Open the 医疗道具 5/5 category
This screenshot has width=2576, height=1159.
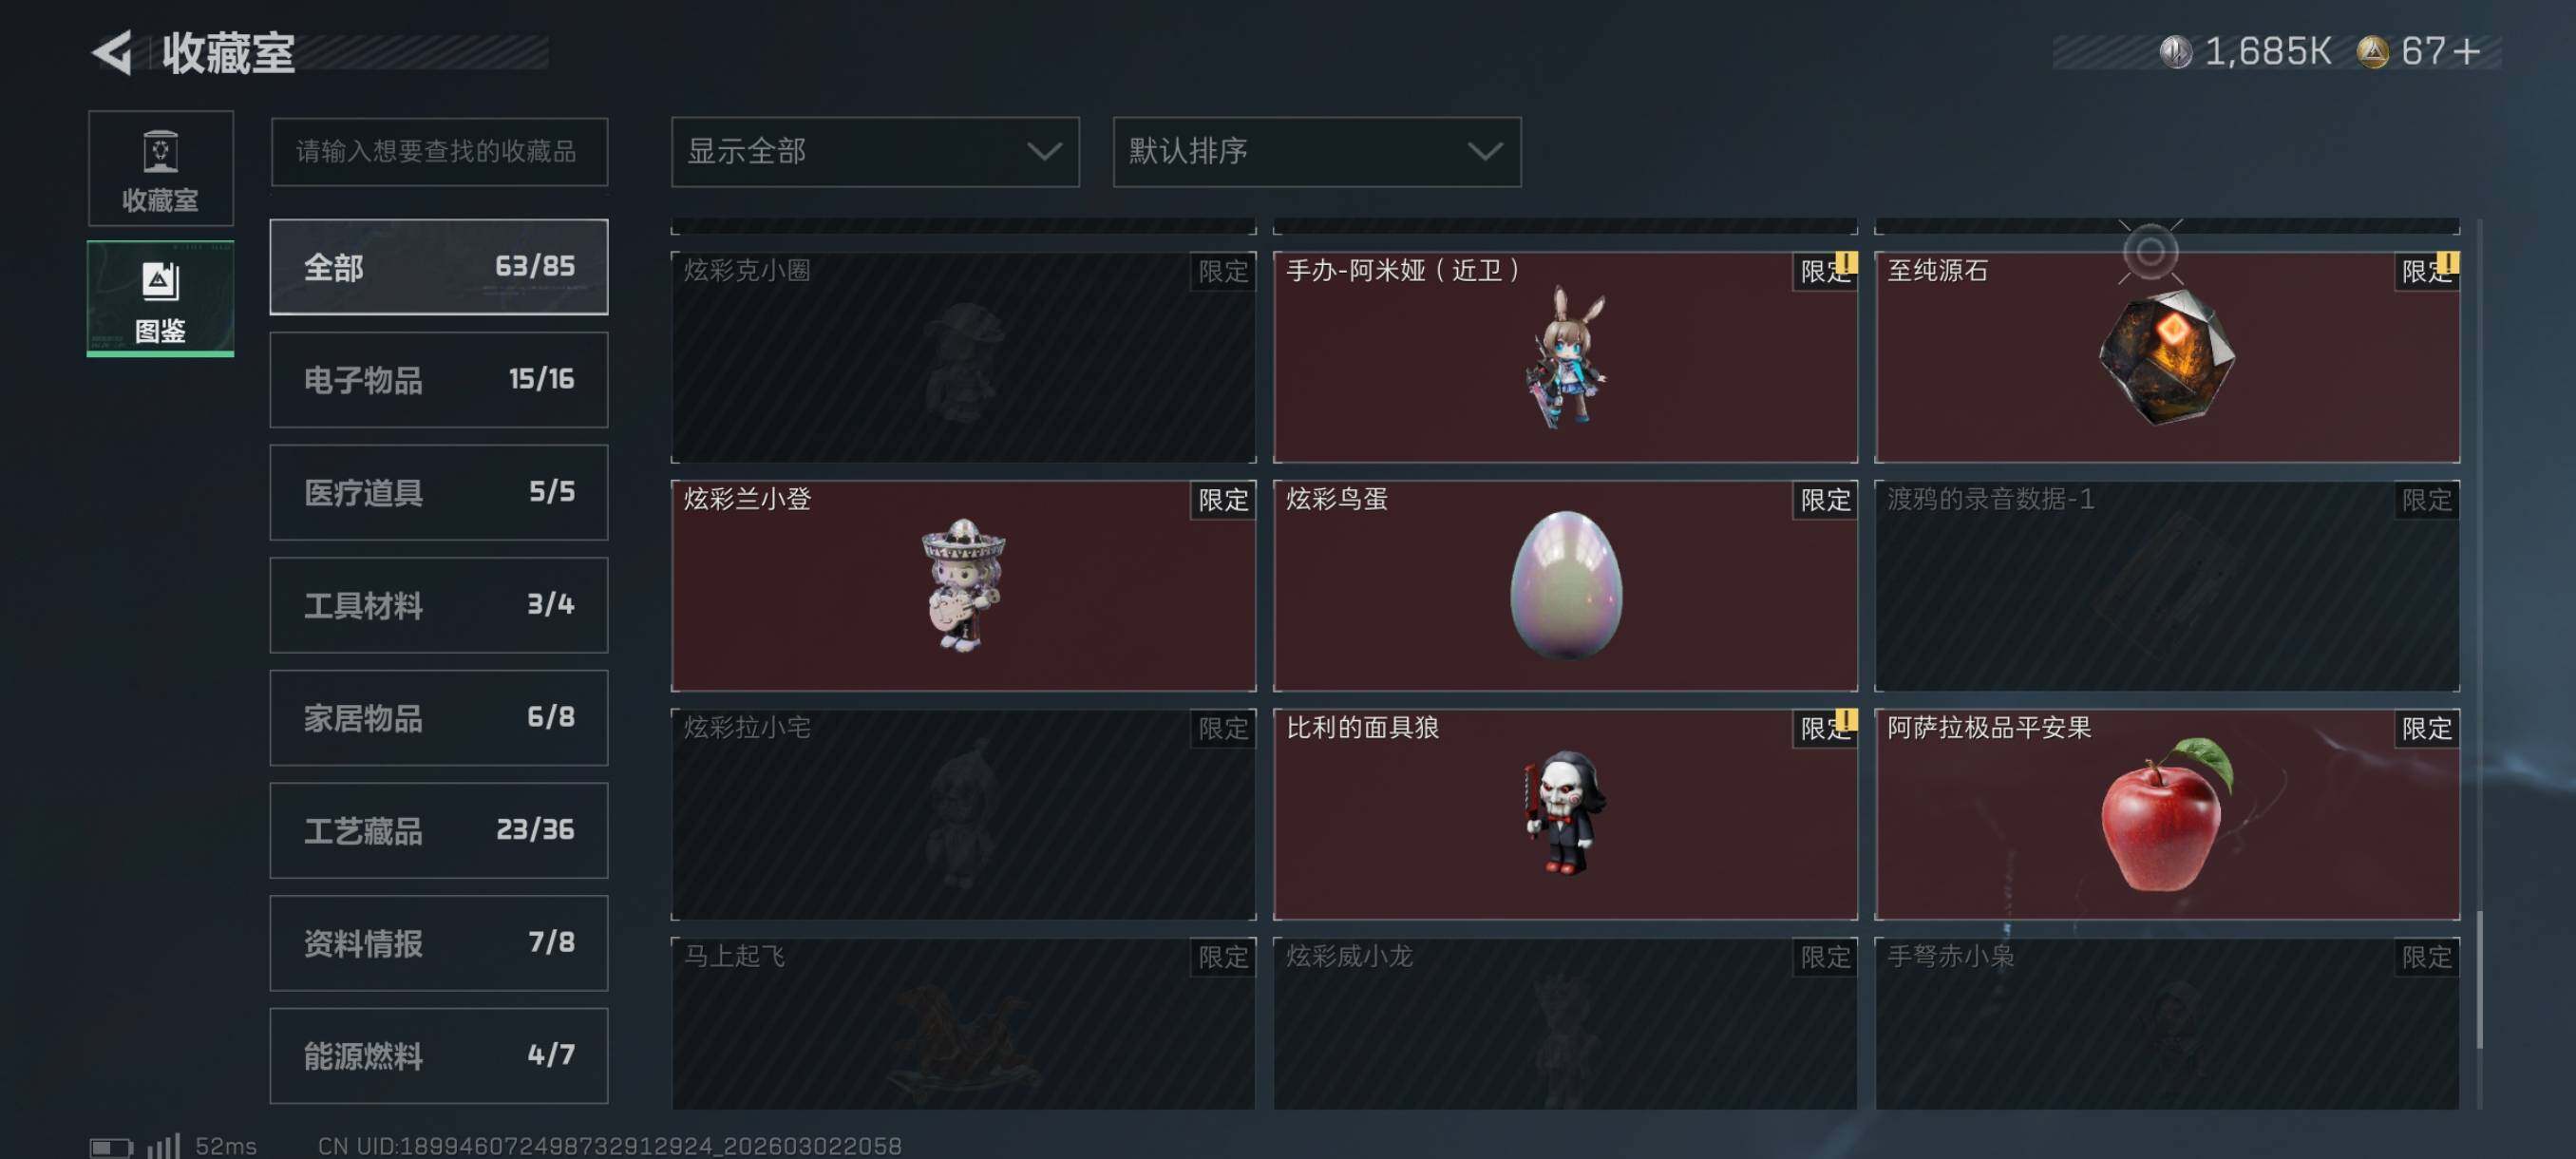438,492
